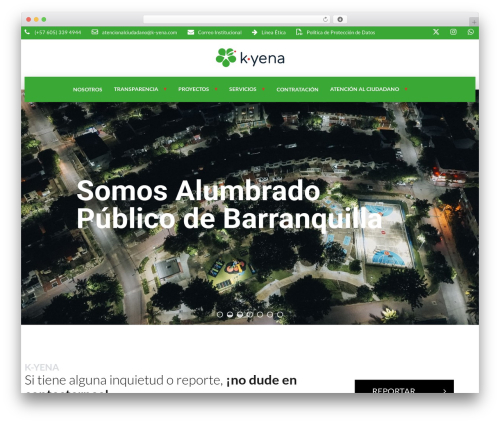Open Línea Ética link
The image size is (500, 423).
pyautogui.click(x=274, y=32)
